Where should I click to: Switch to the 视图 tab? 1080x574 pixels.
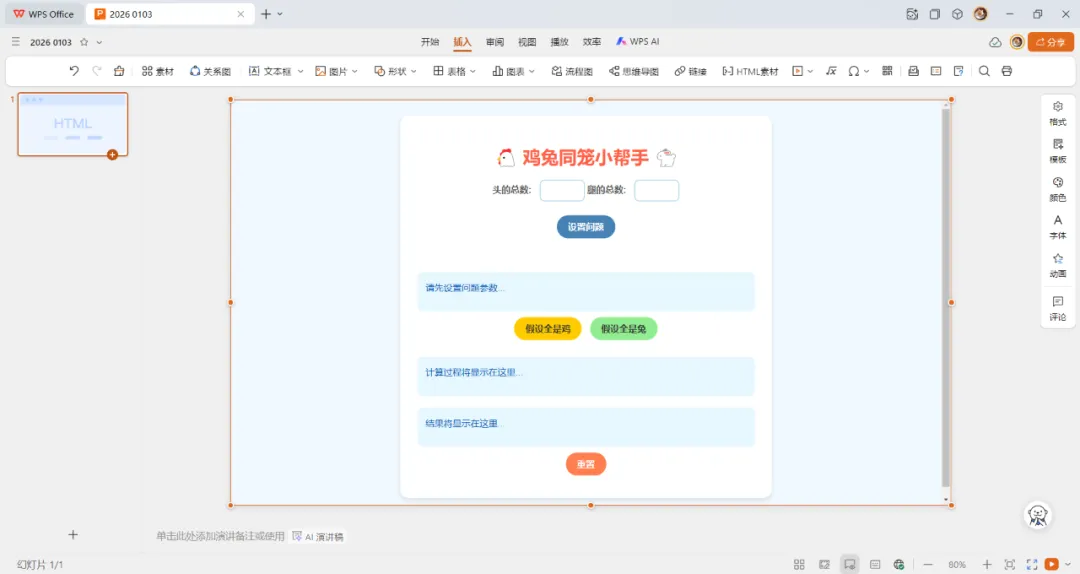(x=527, y=42)
